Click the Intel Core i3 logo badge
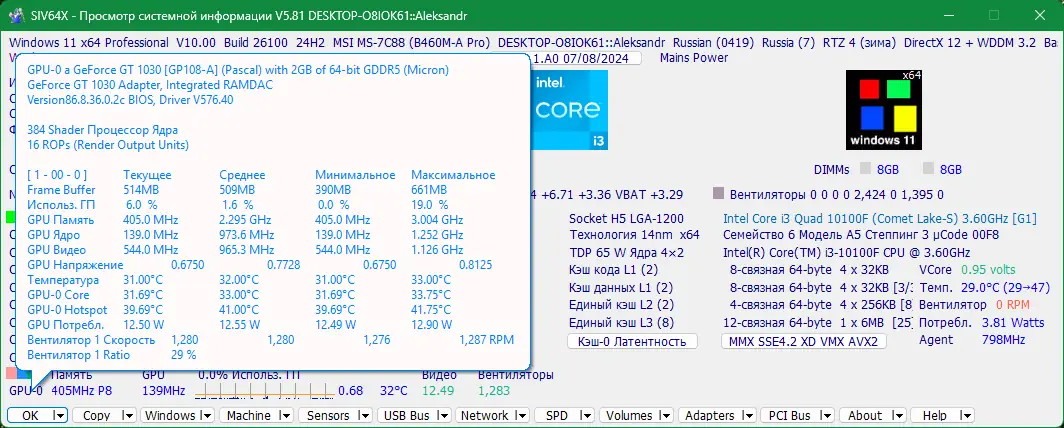Image resolution: width=1064 pixels, height=428 pixels. point(569,110)
